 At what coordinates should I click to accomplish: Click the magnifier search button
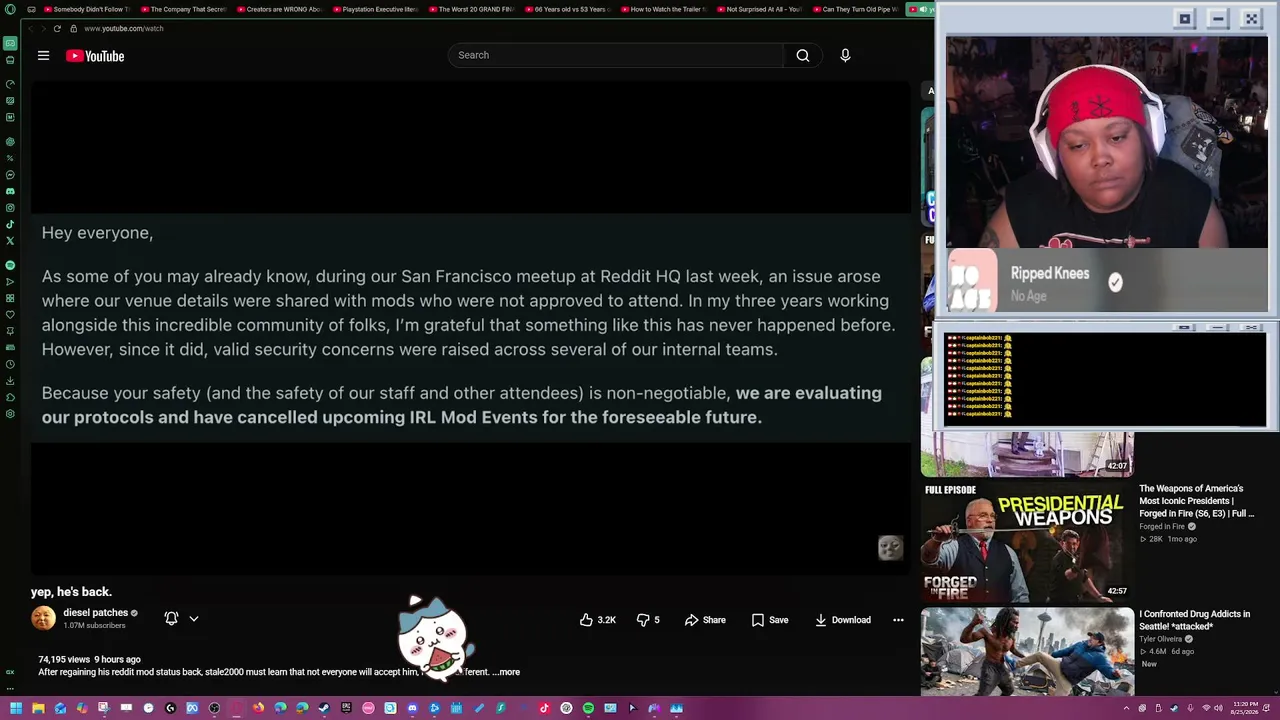click(x=803, y=56)
